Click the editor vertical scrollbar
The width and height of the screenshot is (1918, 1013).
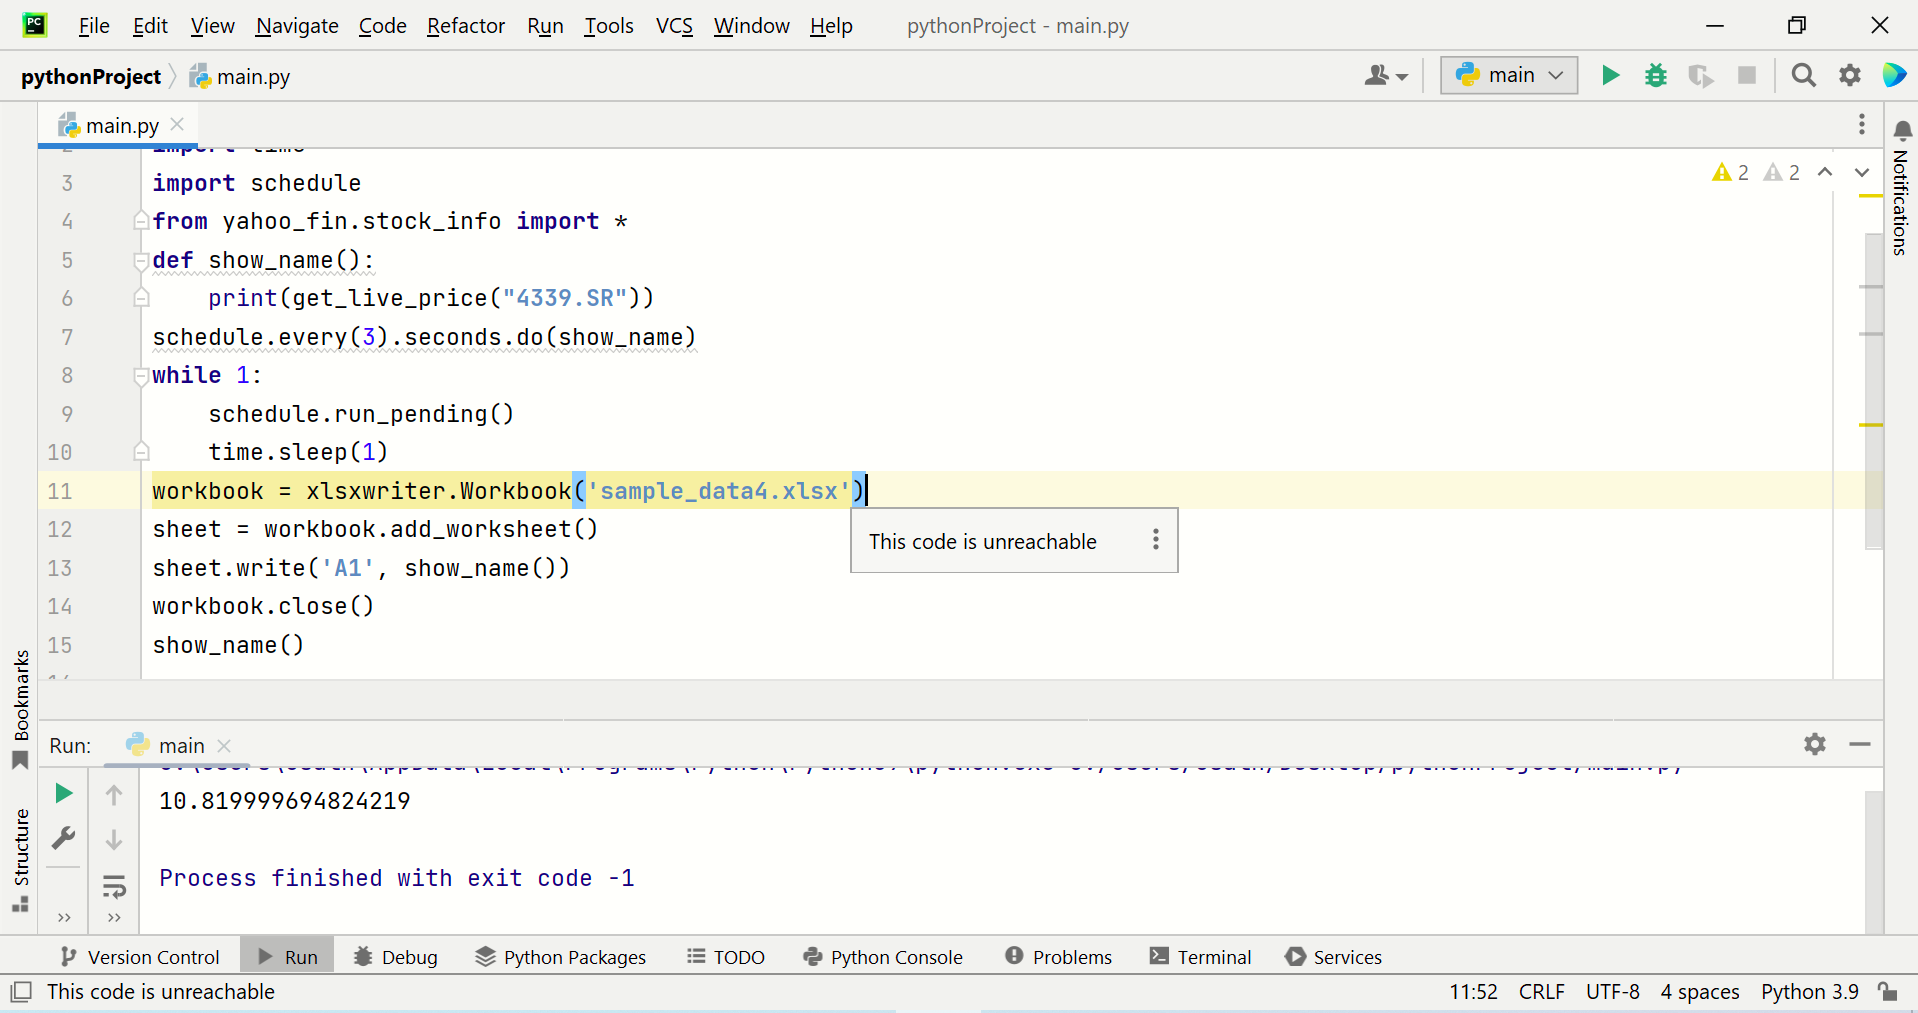1873,390
